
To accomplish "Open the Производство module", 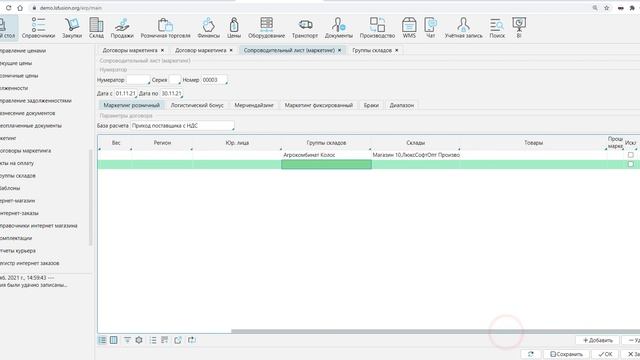I will pos(377,28).
